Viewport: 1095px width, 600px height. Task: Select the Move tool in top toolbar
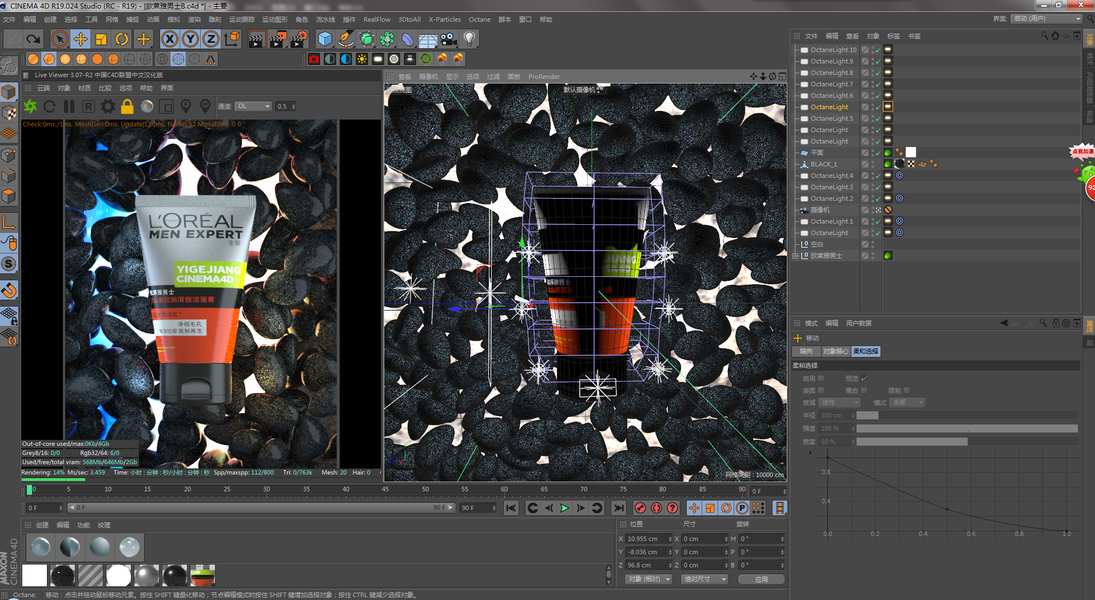[x=81, y=39]
